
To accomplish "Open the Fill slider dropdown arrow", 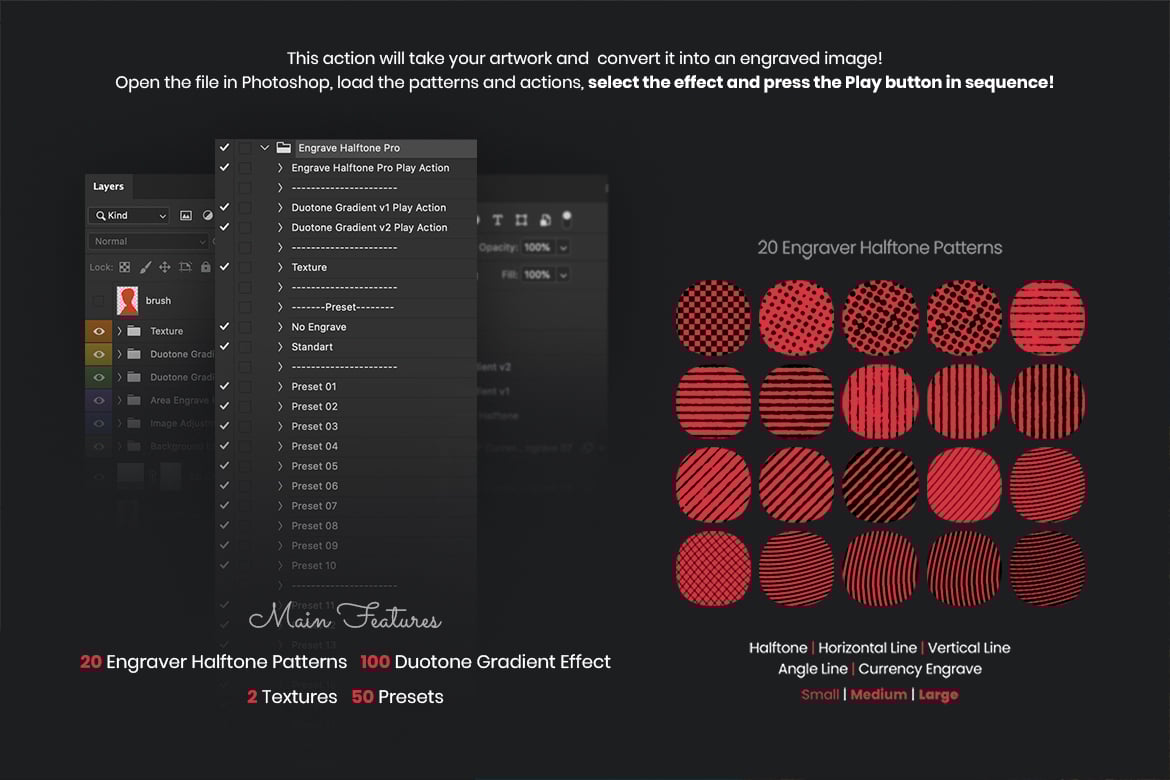I will pos(563,275).
